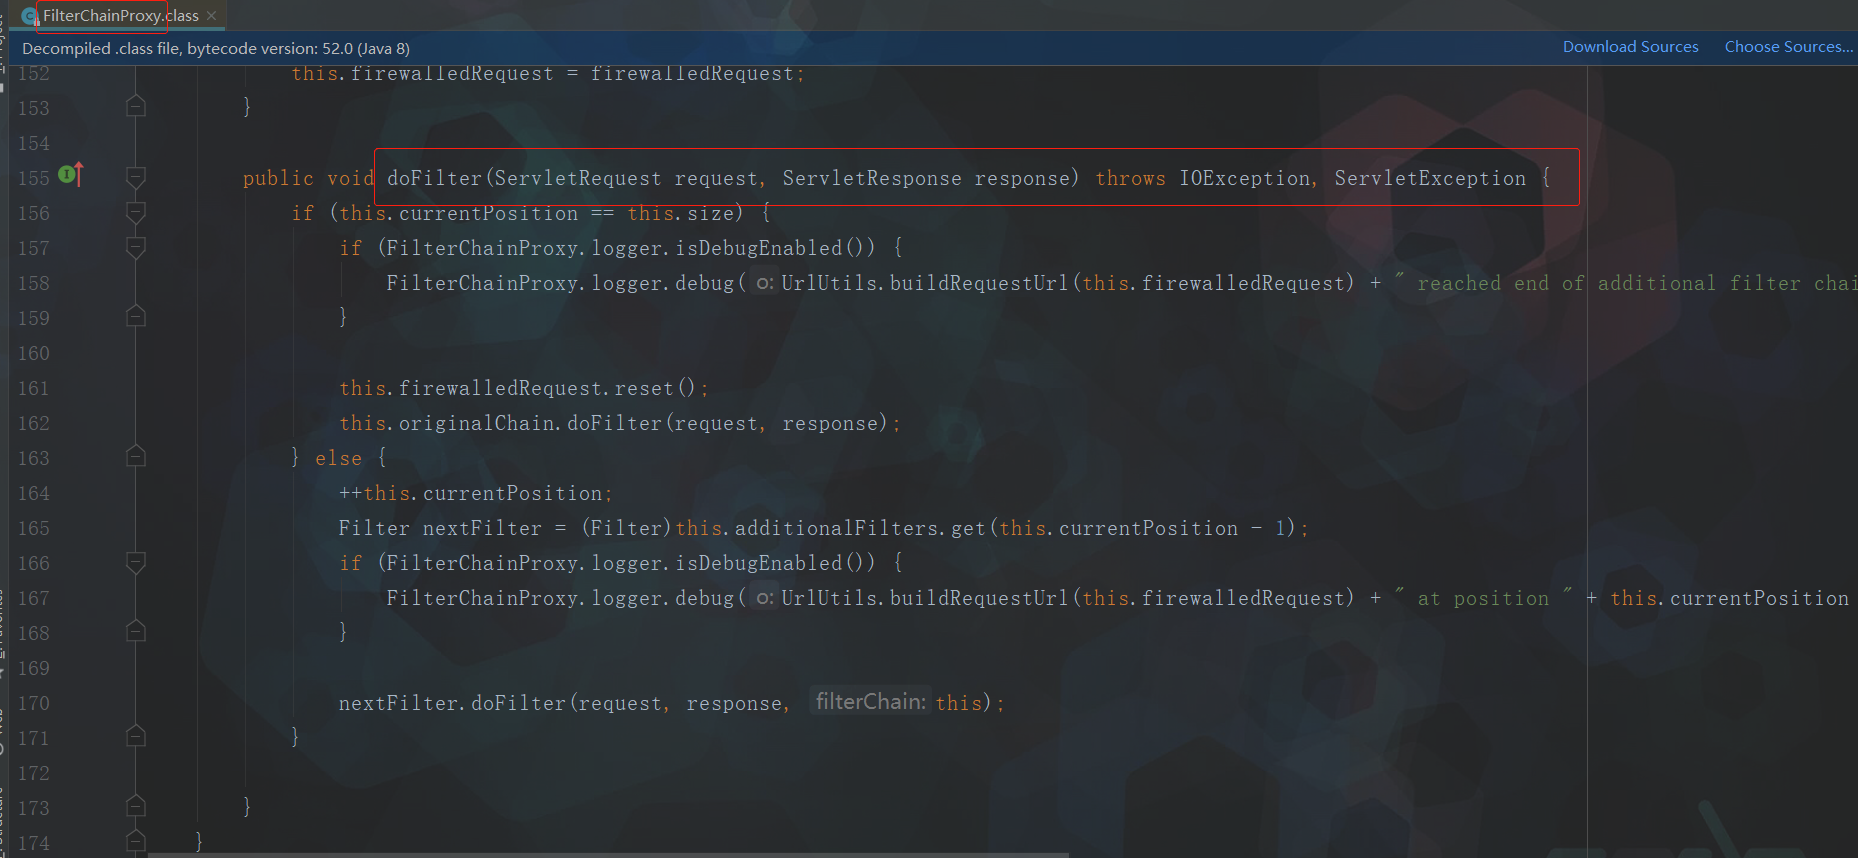
Task: Close the FilterChainProxy.class tab
Action: 211,16
